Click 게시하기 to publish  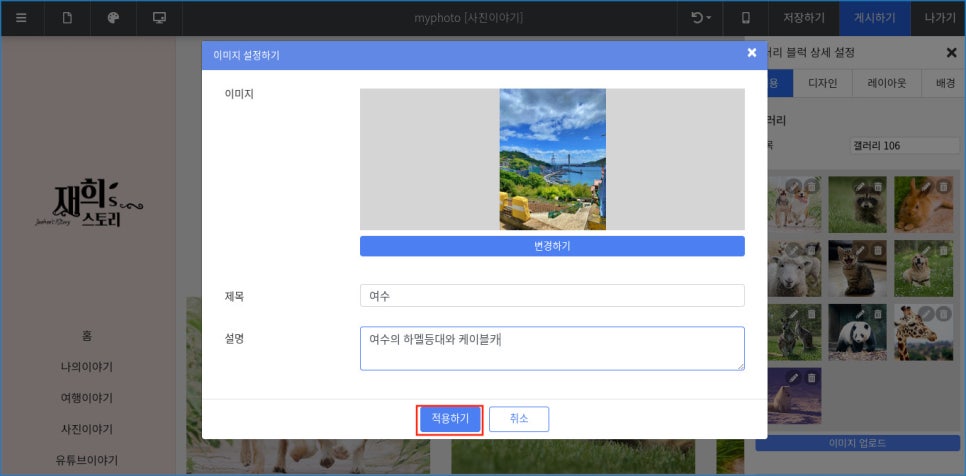point(874,18)
